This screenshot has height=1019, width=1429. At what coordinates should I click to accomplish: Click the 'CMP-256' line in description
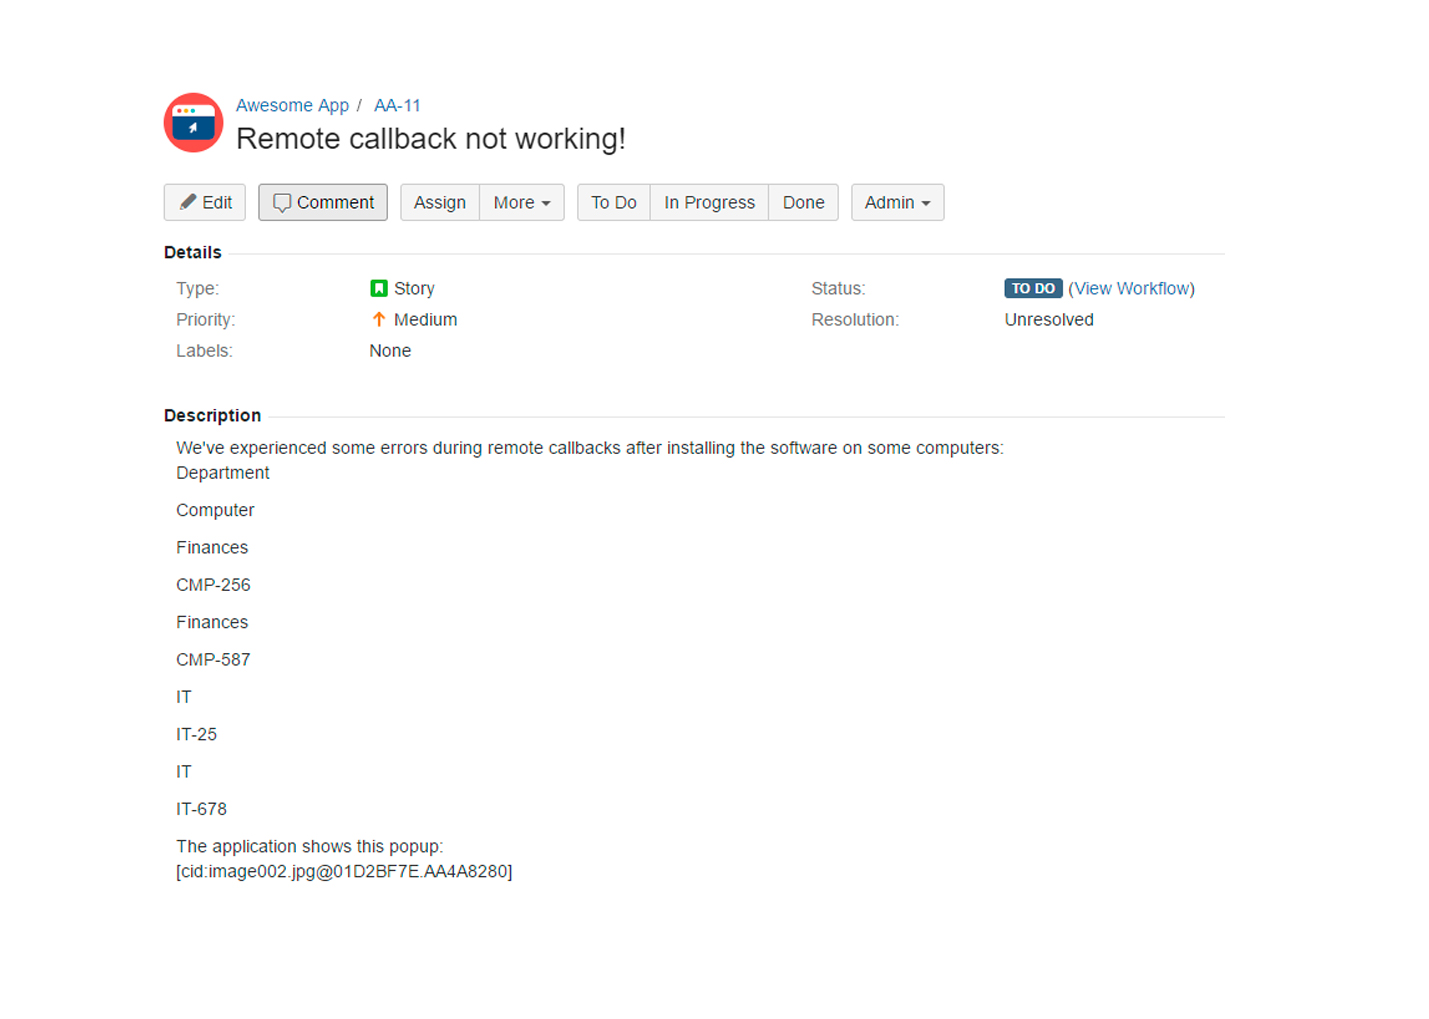coord(213,585)
